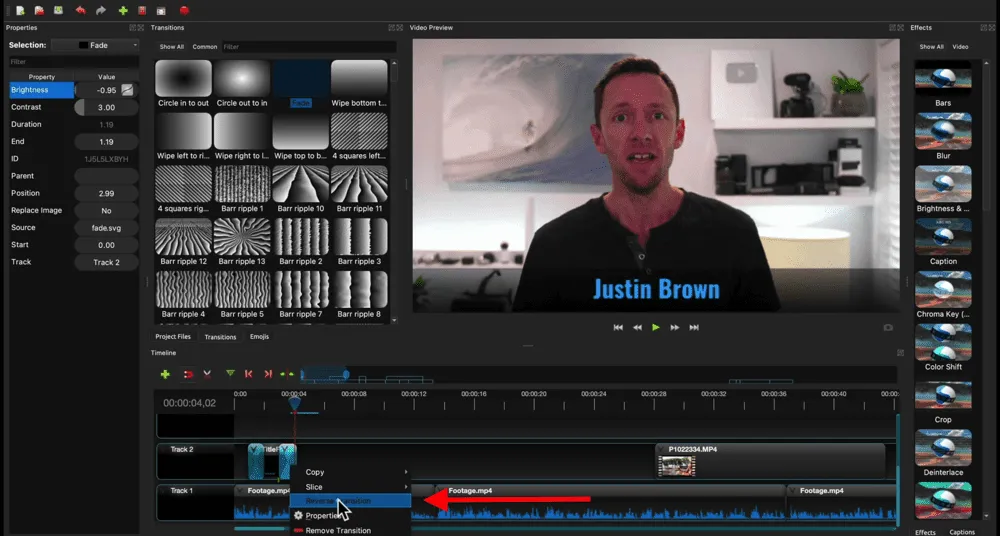Toggle the magnet Snapping tool on the timeline
This screenshot has height=536, width=1000.
point(187,374)
